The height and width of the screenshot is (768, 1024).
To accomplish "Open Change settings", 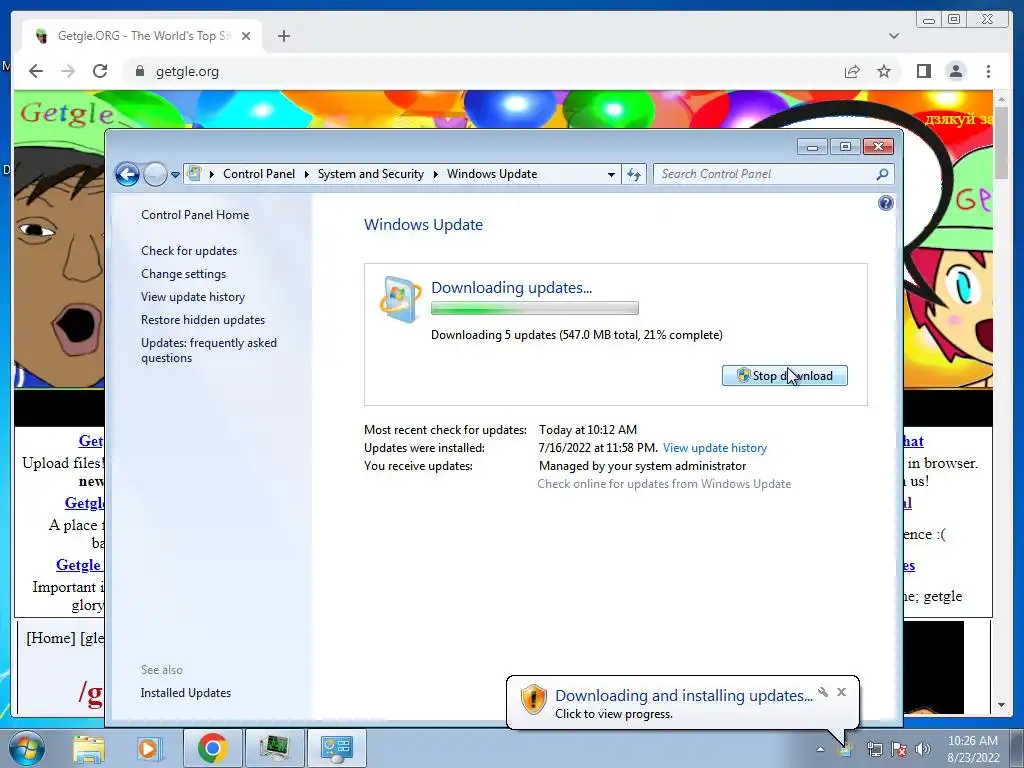I will coord(184,274).
